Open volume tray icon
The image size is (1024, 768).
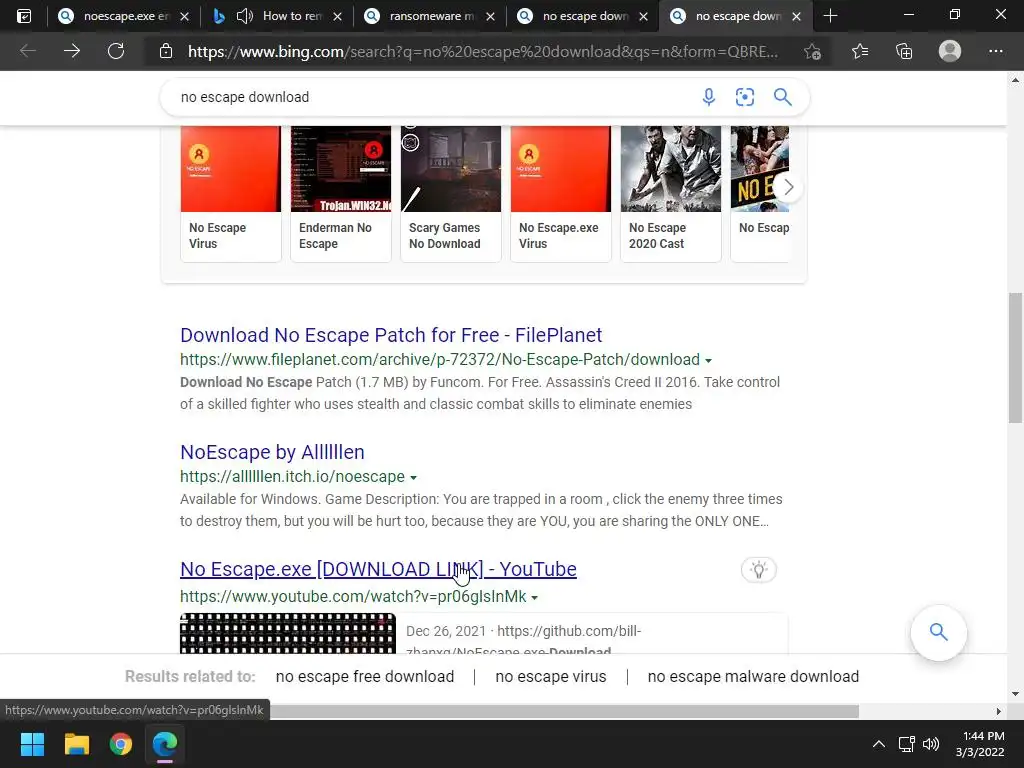coord(931,744)
